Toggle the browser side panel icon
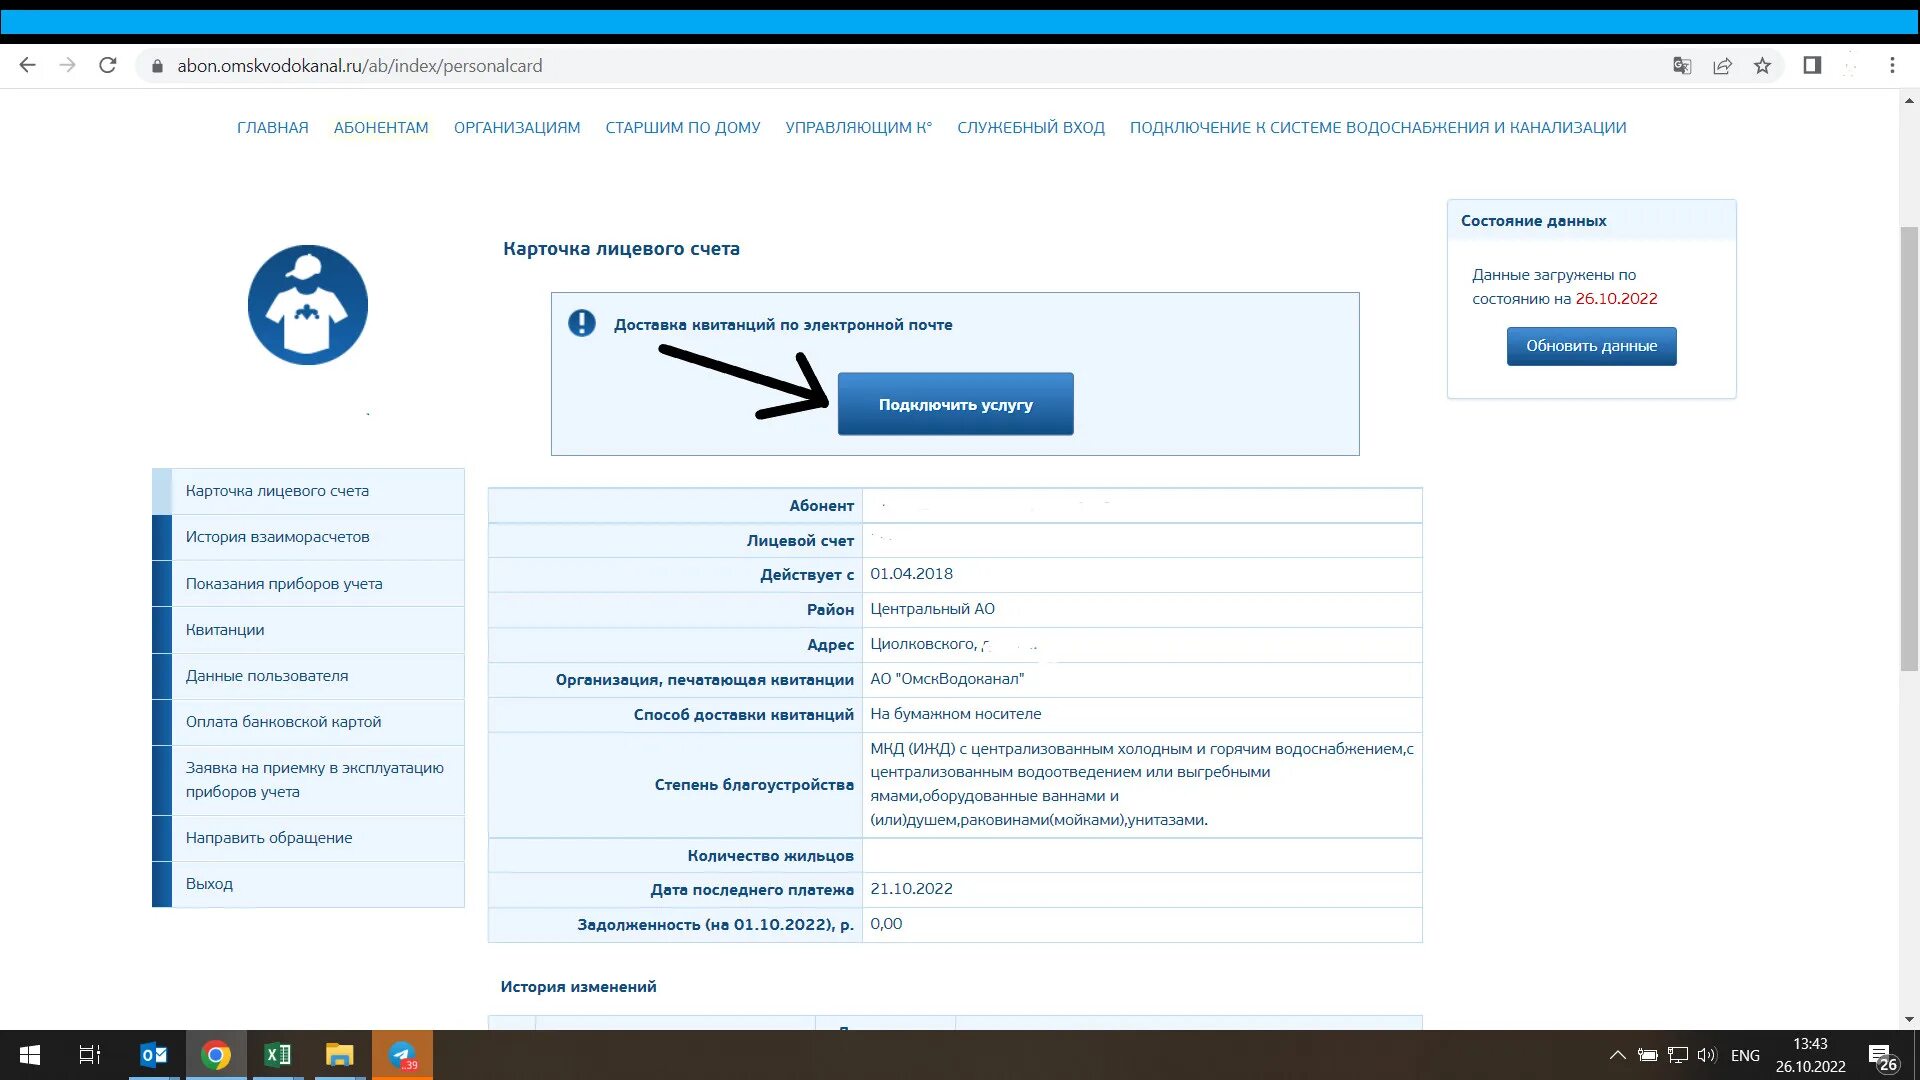The height and width of the screenshot is (1080, 1920). click(x=1812, y=66)
